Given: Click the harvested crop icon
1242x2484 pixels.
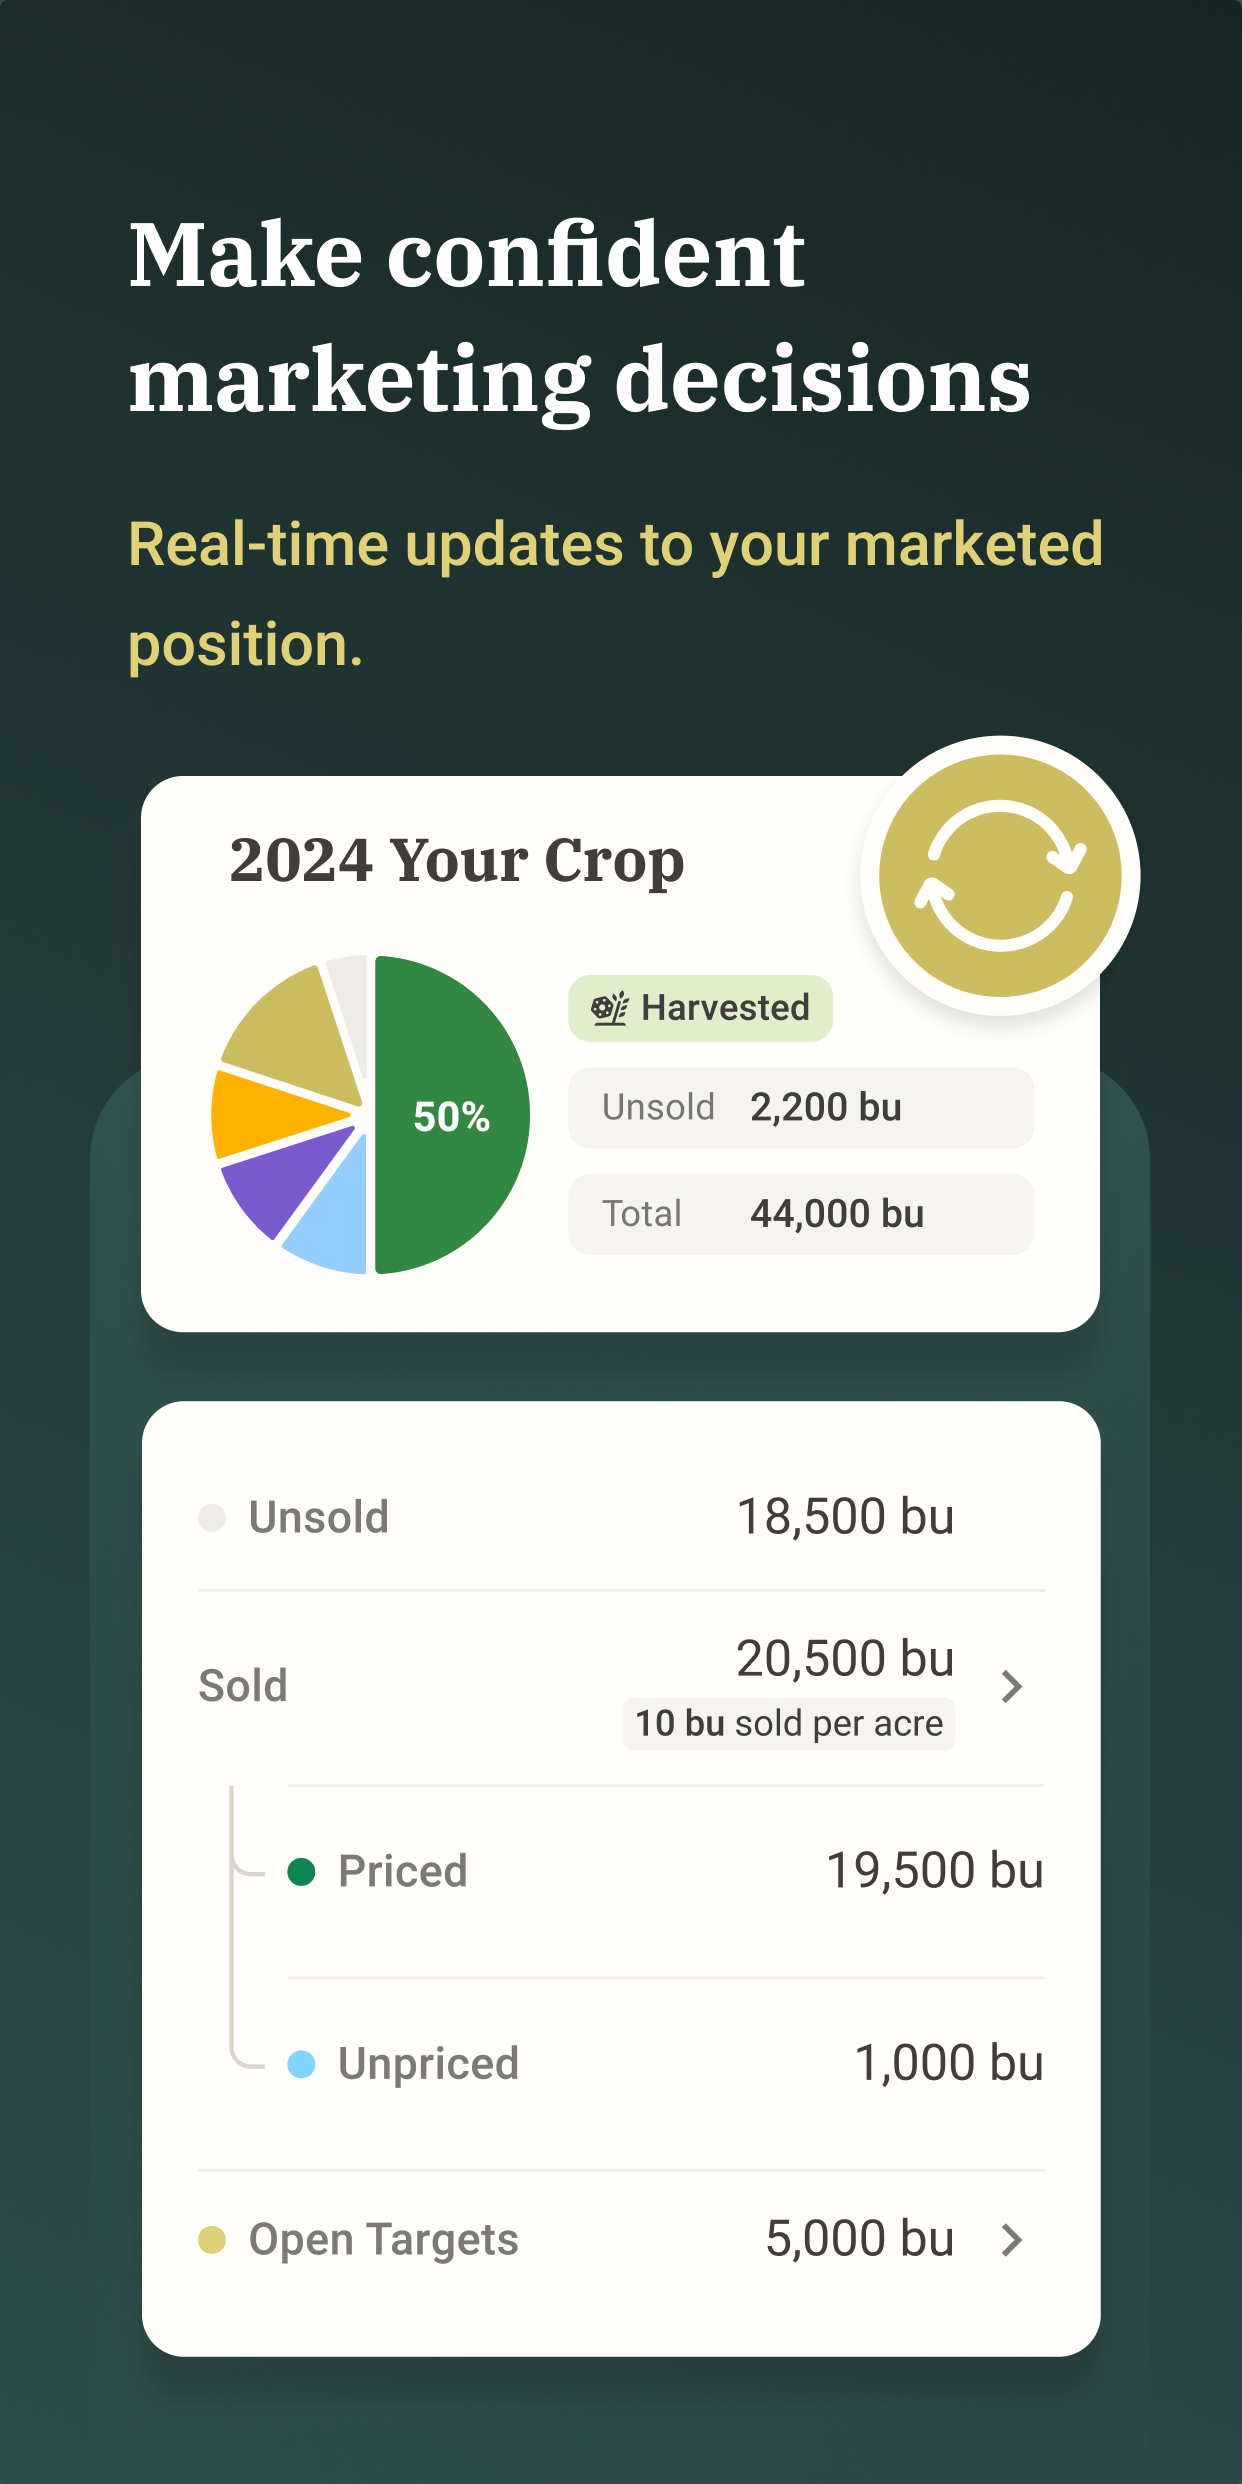Looking at the screenshot, I should (609, 1008).
